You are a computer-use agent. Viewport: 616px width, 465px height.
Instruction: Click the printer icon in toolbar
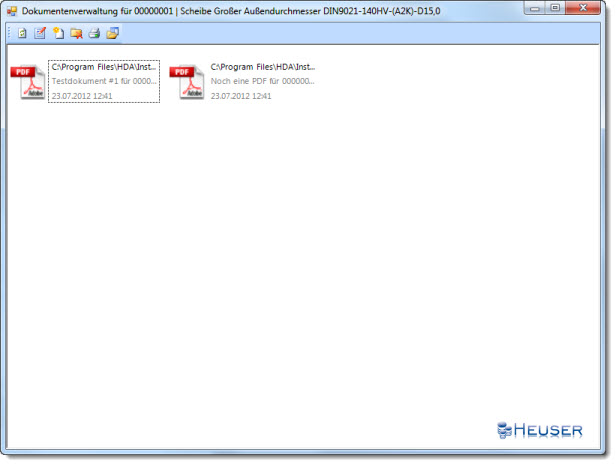pyautogui.click(x=94, y=33)
